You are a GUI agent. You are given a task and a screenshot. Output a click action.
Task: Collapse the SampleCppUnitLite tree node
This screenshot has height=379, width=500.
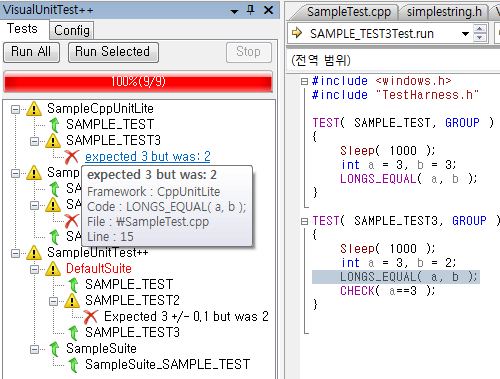15,109
